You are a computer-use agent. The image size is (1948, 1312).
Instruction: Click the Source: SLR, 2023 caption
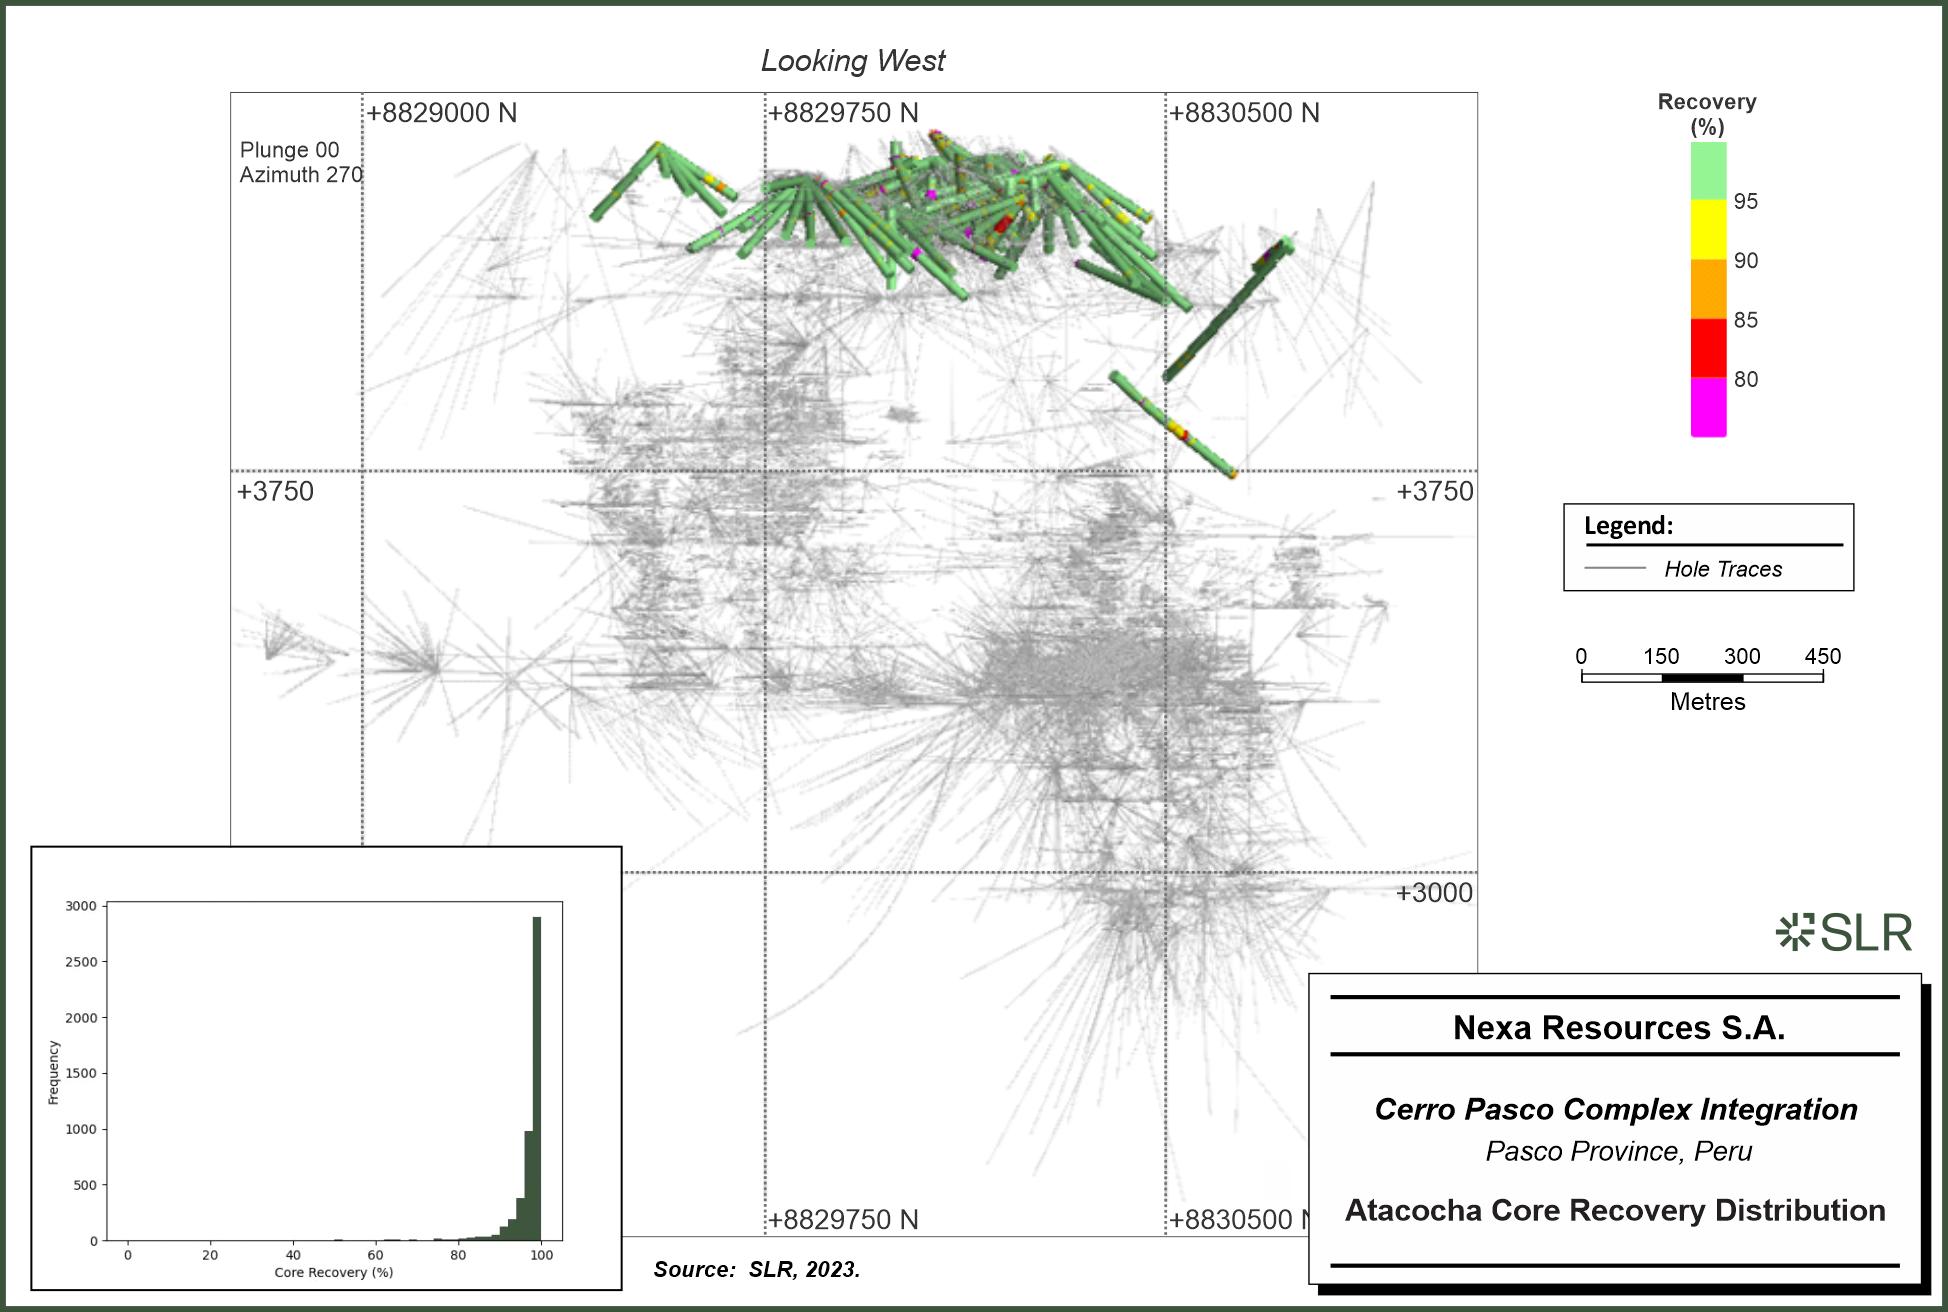click(756, 1270)
